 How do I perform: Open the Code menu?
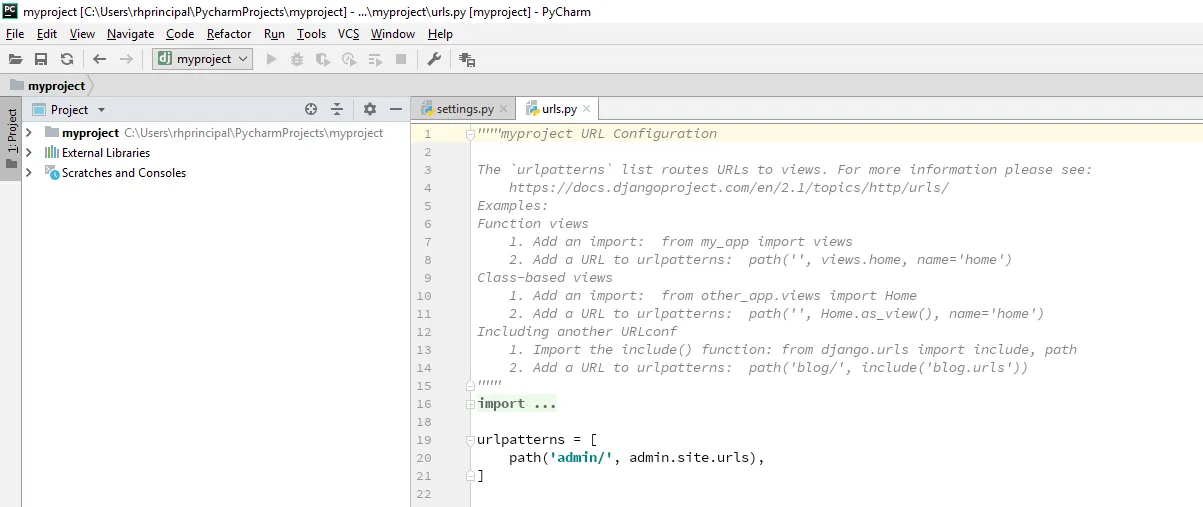[x=180, y=34]
